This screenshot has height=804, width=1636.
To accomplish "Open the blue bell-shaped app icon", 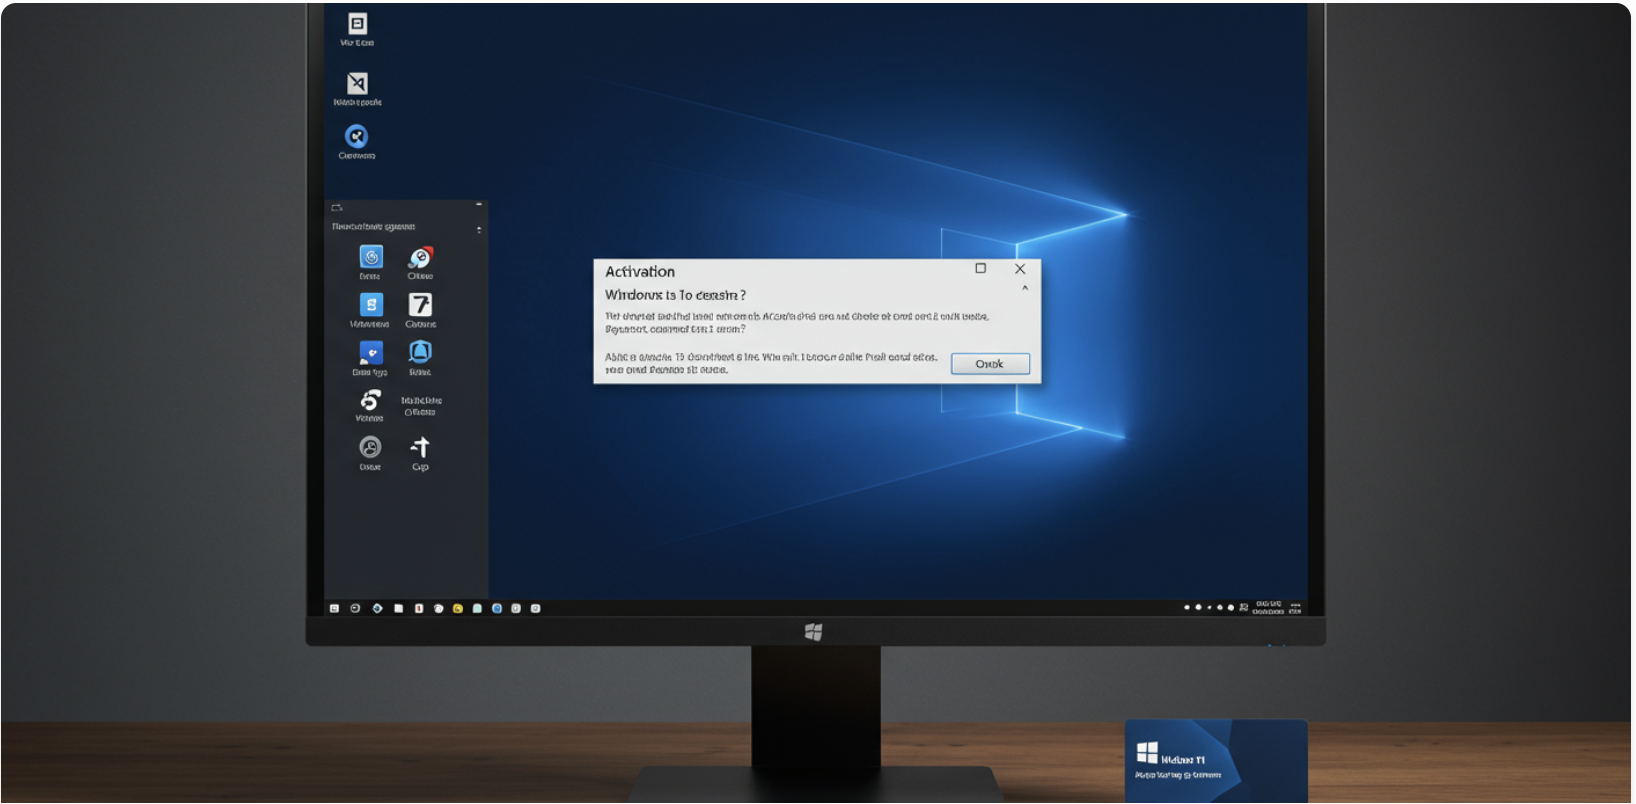I will tap(420, 351).
